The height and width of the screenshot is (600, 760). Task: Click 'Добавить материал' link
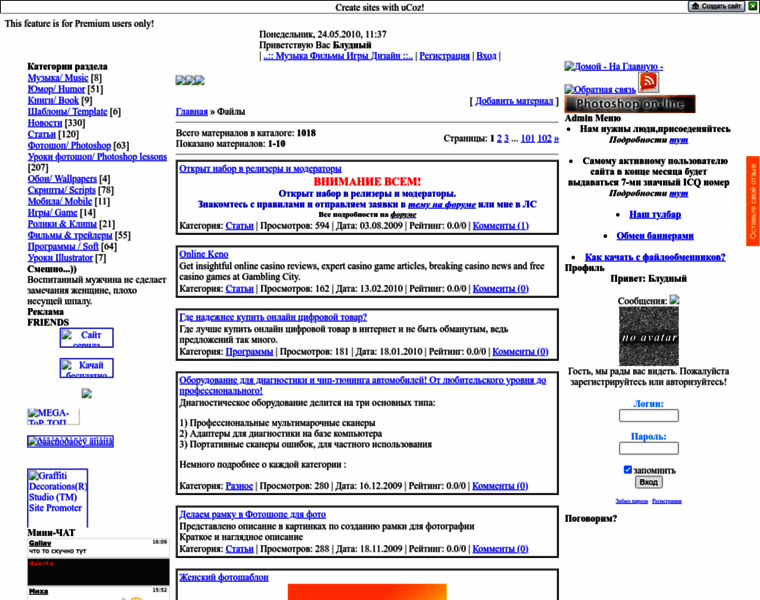(x=514, y=101)
